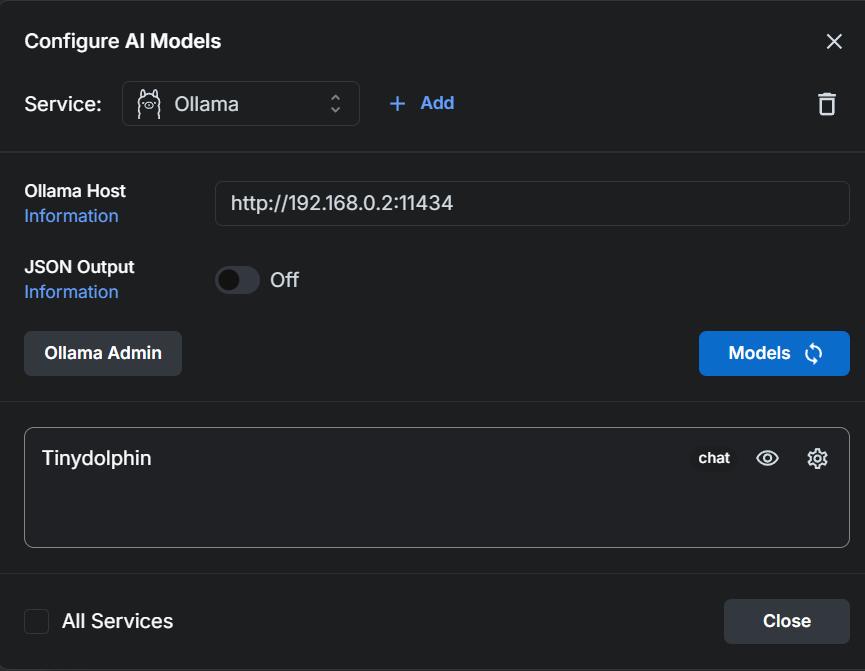
Task: Enable the JSON Output switch
Action: [237, 280]
